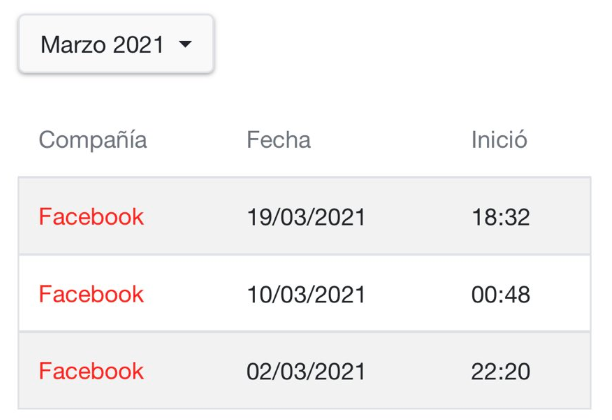612x420 pixels.
Task: Click the caret arrow beside Marzo 2021
Action: [x=184, y=45]
